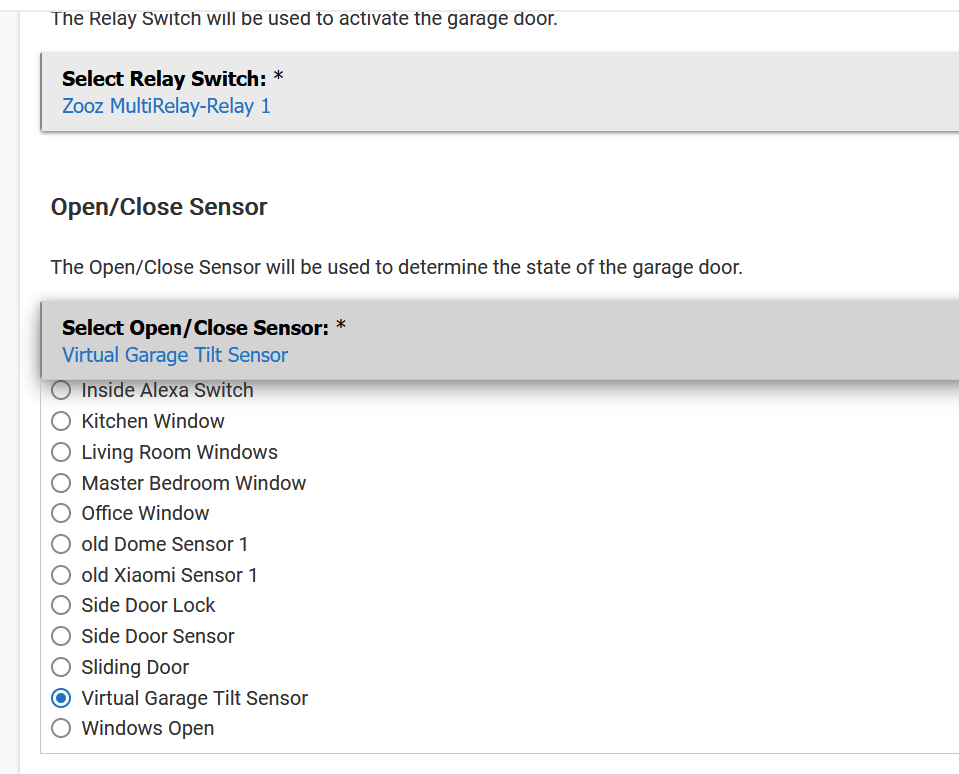This screenshot has height=774, width=959.
Task: Click the Windows Open label text
Action: pos(148,729)
